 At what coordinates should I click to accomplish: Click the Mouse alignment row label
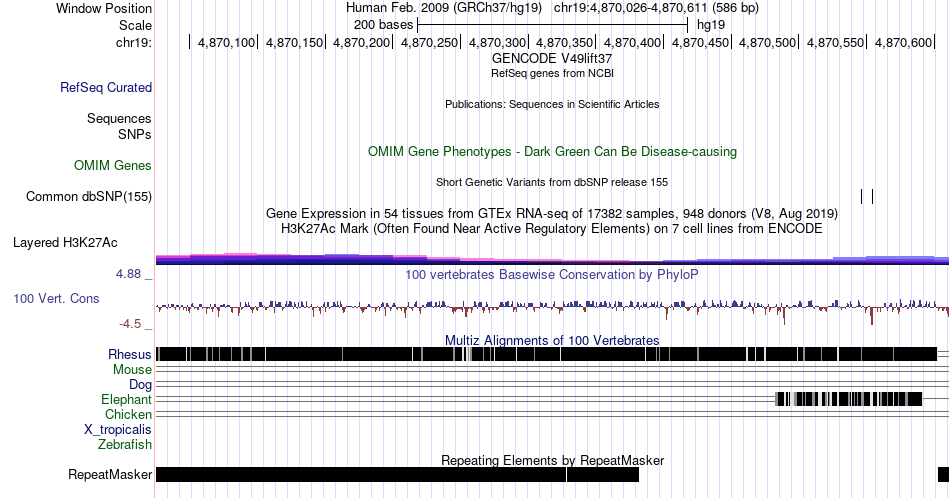pos(132,370)
